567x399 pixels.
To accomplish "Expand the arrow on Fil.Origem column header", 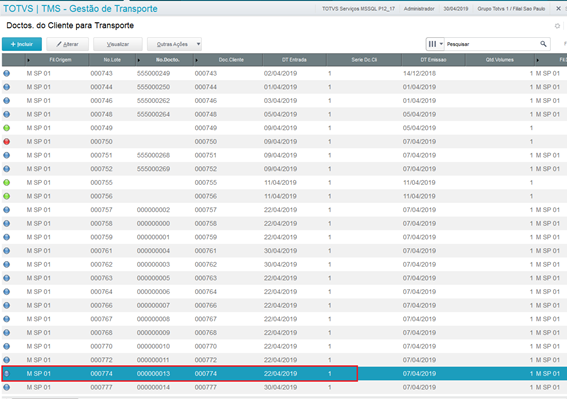I will point(29,60).
